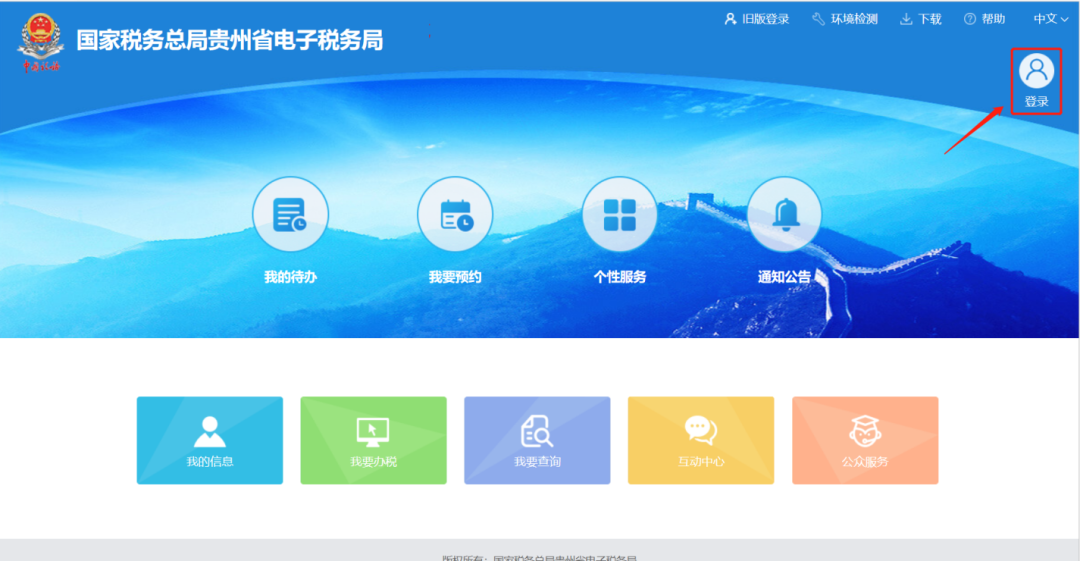The height and width of the screenshot is (561, 1080).
Task: Click the 登录 user avatar icon
Action: pyautogui.click(x=1036, y=71)
